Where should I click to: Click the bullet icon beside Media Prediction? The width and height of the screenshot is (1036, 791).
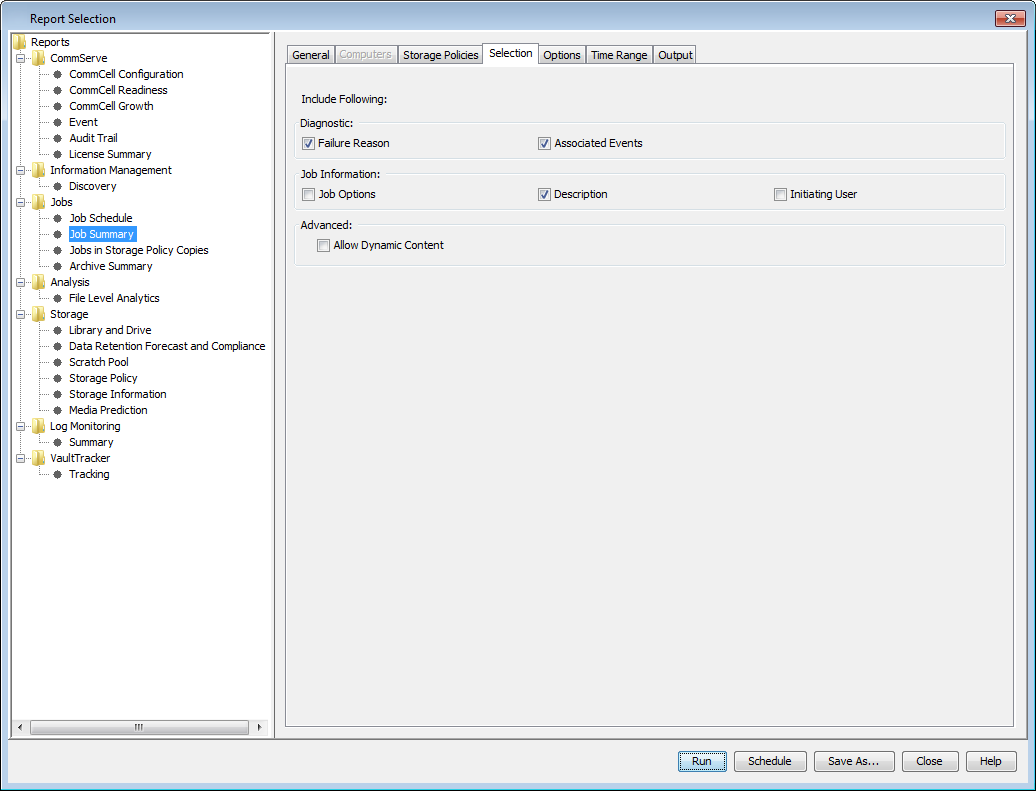pyautogui.click(x=57, y=410)
